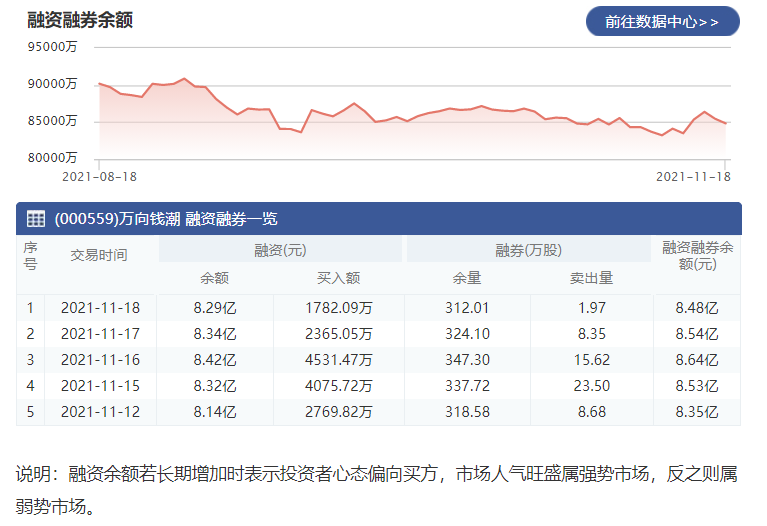767x526 pixels.
Task: Click the 2021-11-18 chart end date
Action: click(x=693, y=177)
